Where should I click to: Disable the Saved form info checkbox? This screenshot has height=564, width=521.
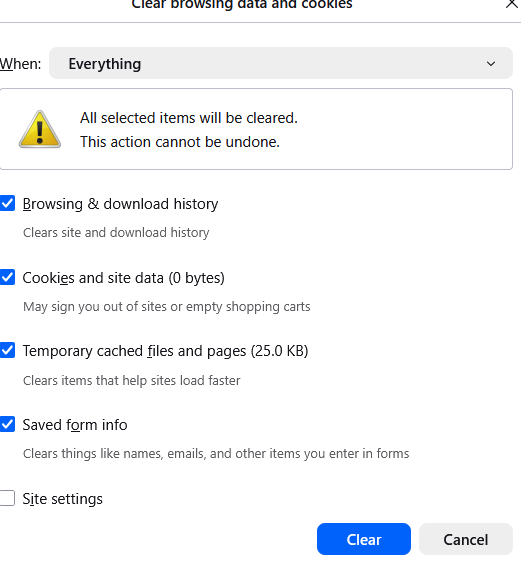(7, 424)
